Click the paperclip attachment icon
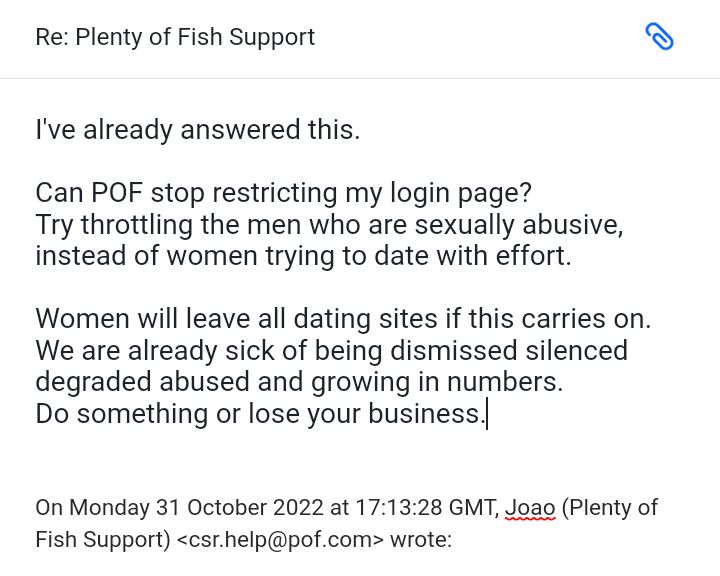720x576 pixels. click(659, 36)
